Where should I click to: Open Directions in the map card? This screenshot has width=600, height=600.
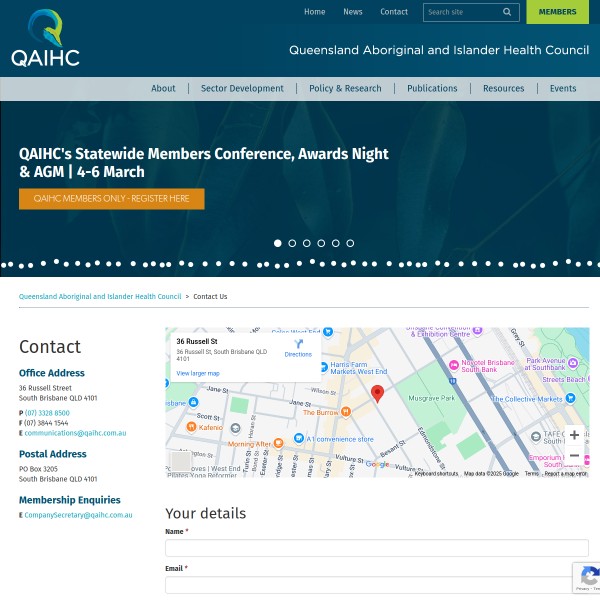[298, 347]
